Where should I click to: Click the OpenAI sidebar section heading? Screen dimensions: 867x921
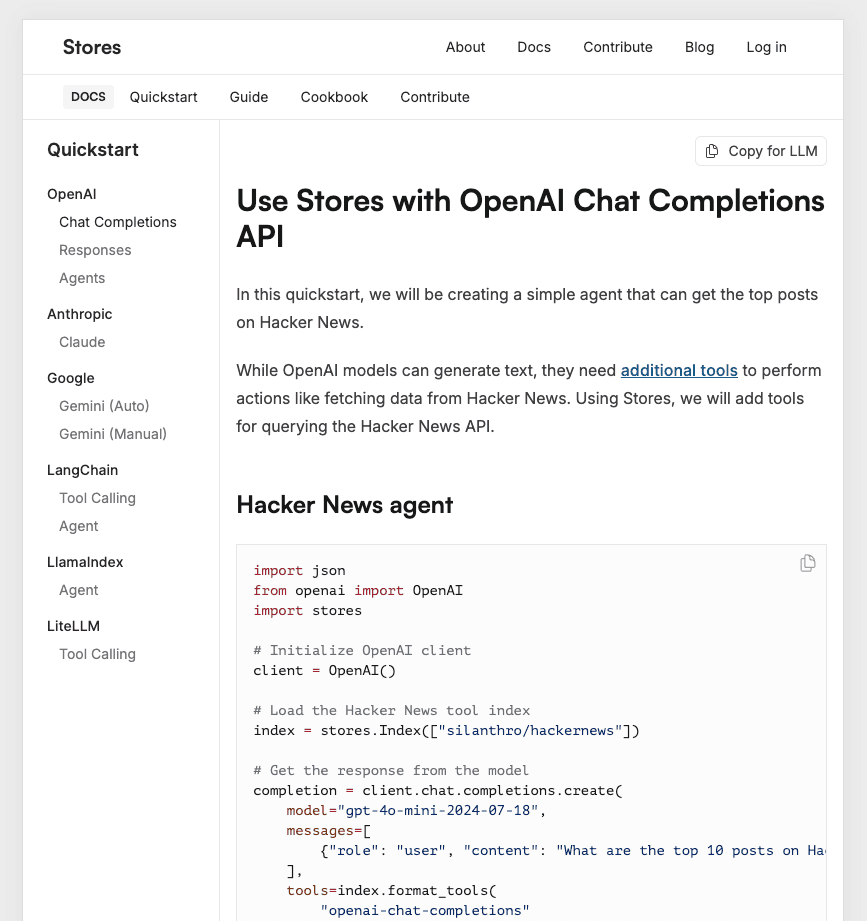coord(72,194)
